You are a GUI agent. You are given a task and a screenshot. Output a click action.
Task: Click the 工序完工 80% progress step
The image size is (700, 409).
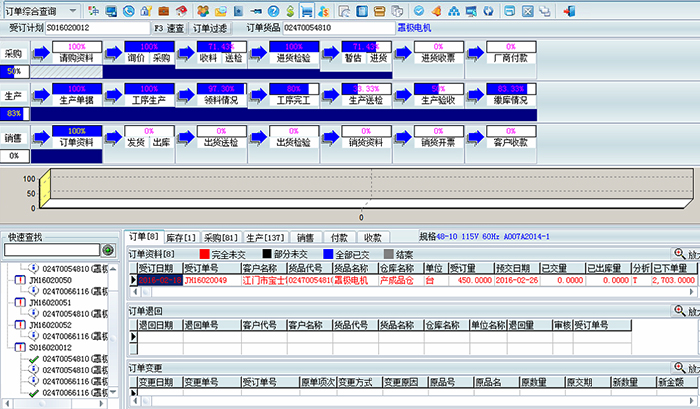[293, 95]
